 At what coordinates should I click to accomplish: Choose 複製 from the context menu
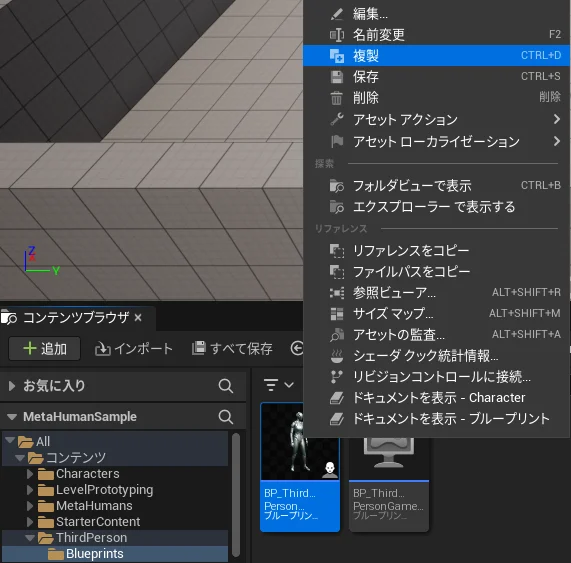[x=436, y=55]
